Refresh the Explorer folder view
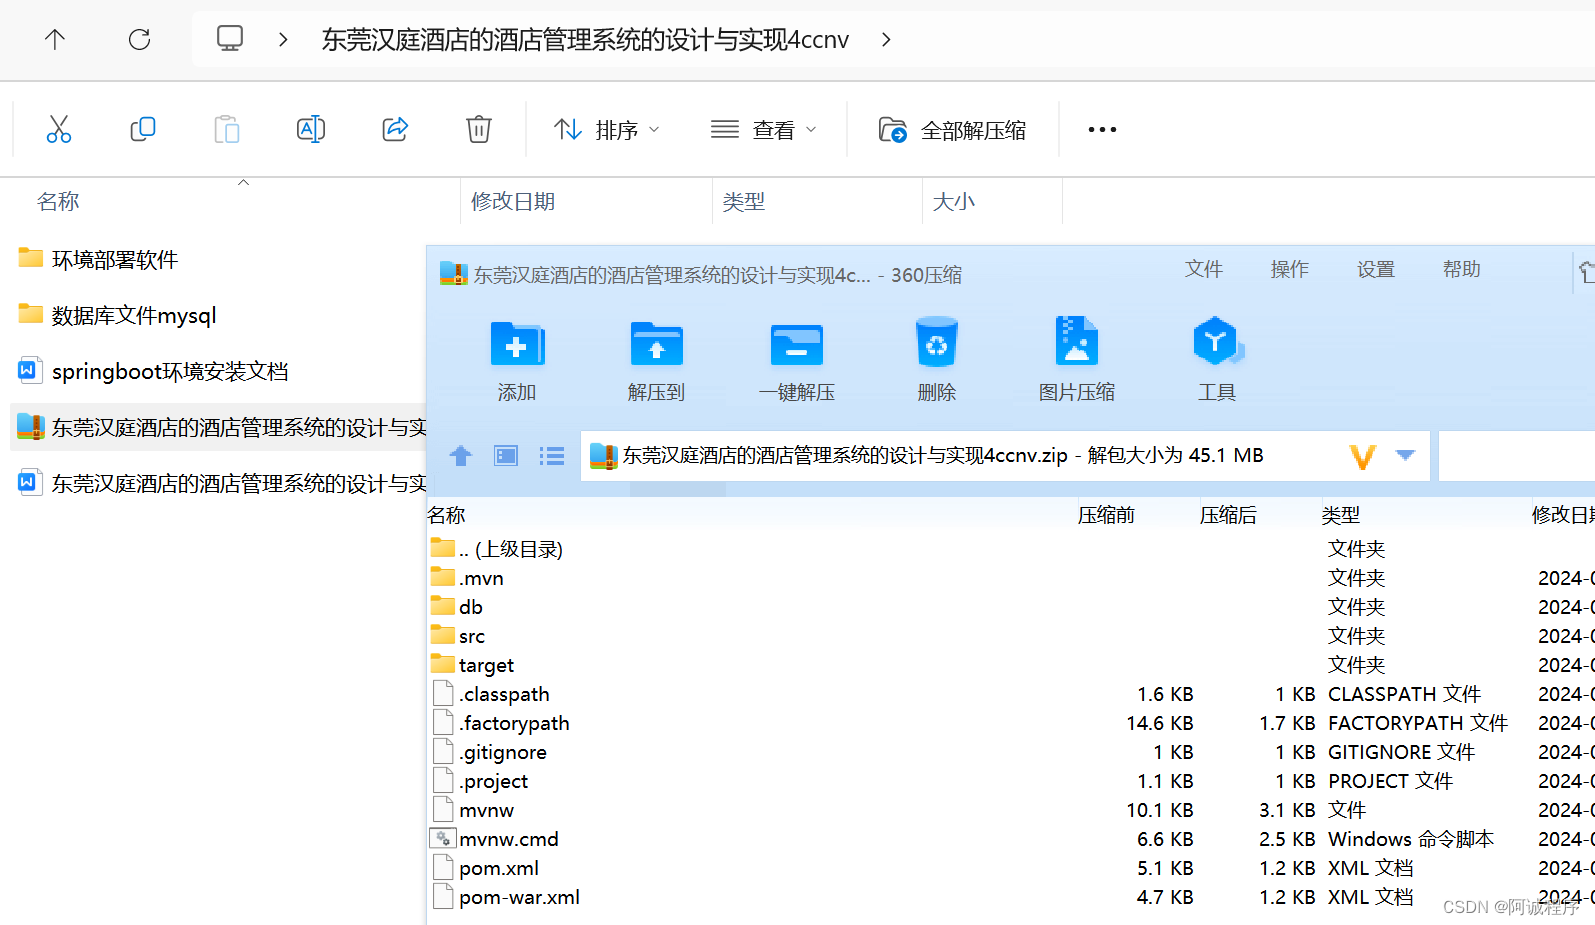 coord(139,39)
